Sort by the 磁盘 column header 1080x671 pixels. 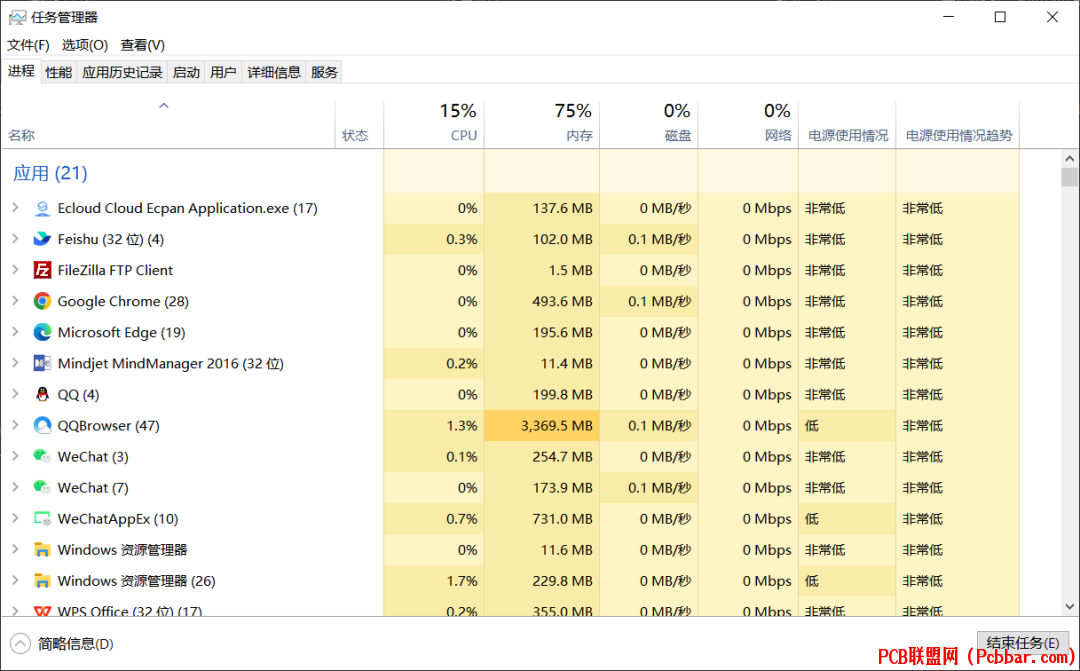649,124
